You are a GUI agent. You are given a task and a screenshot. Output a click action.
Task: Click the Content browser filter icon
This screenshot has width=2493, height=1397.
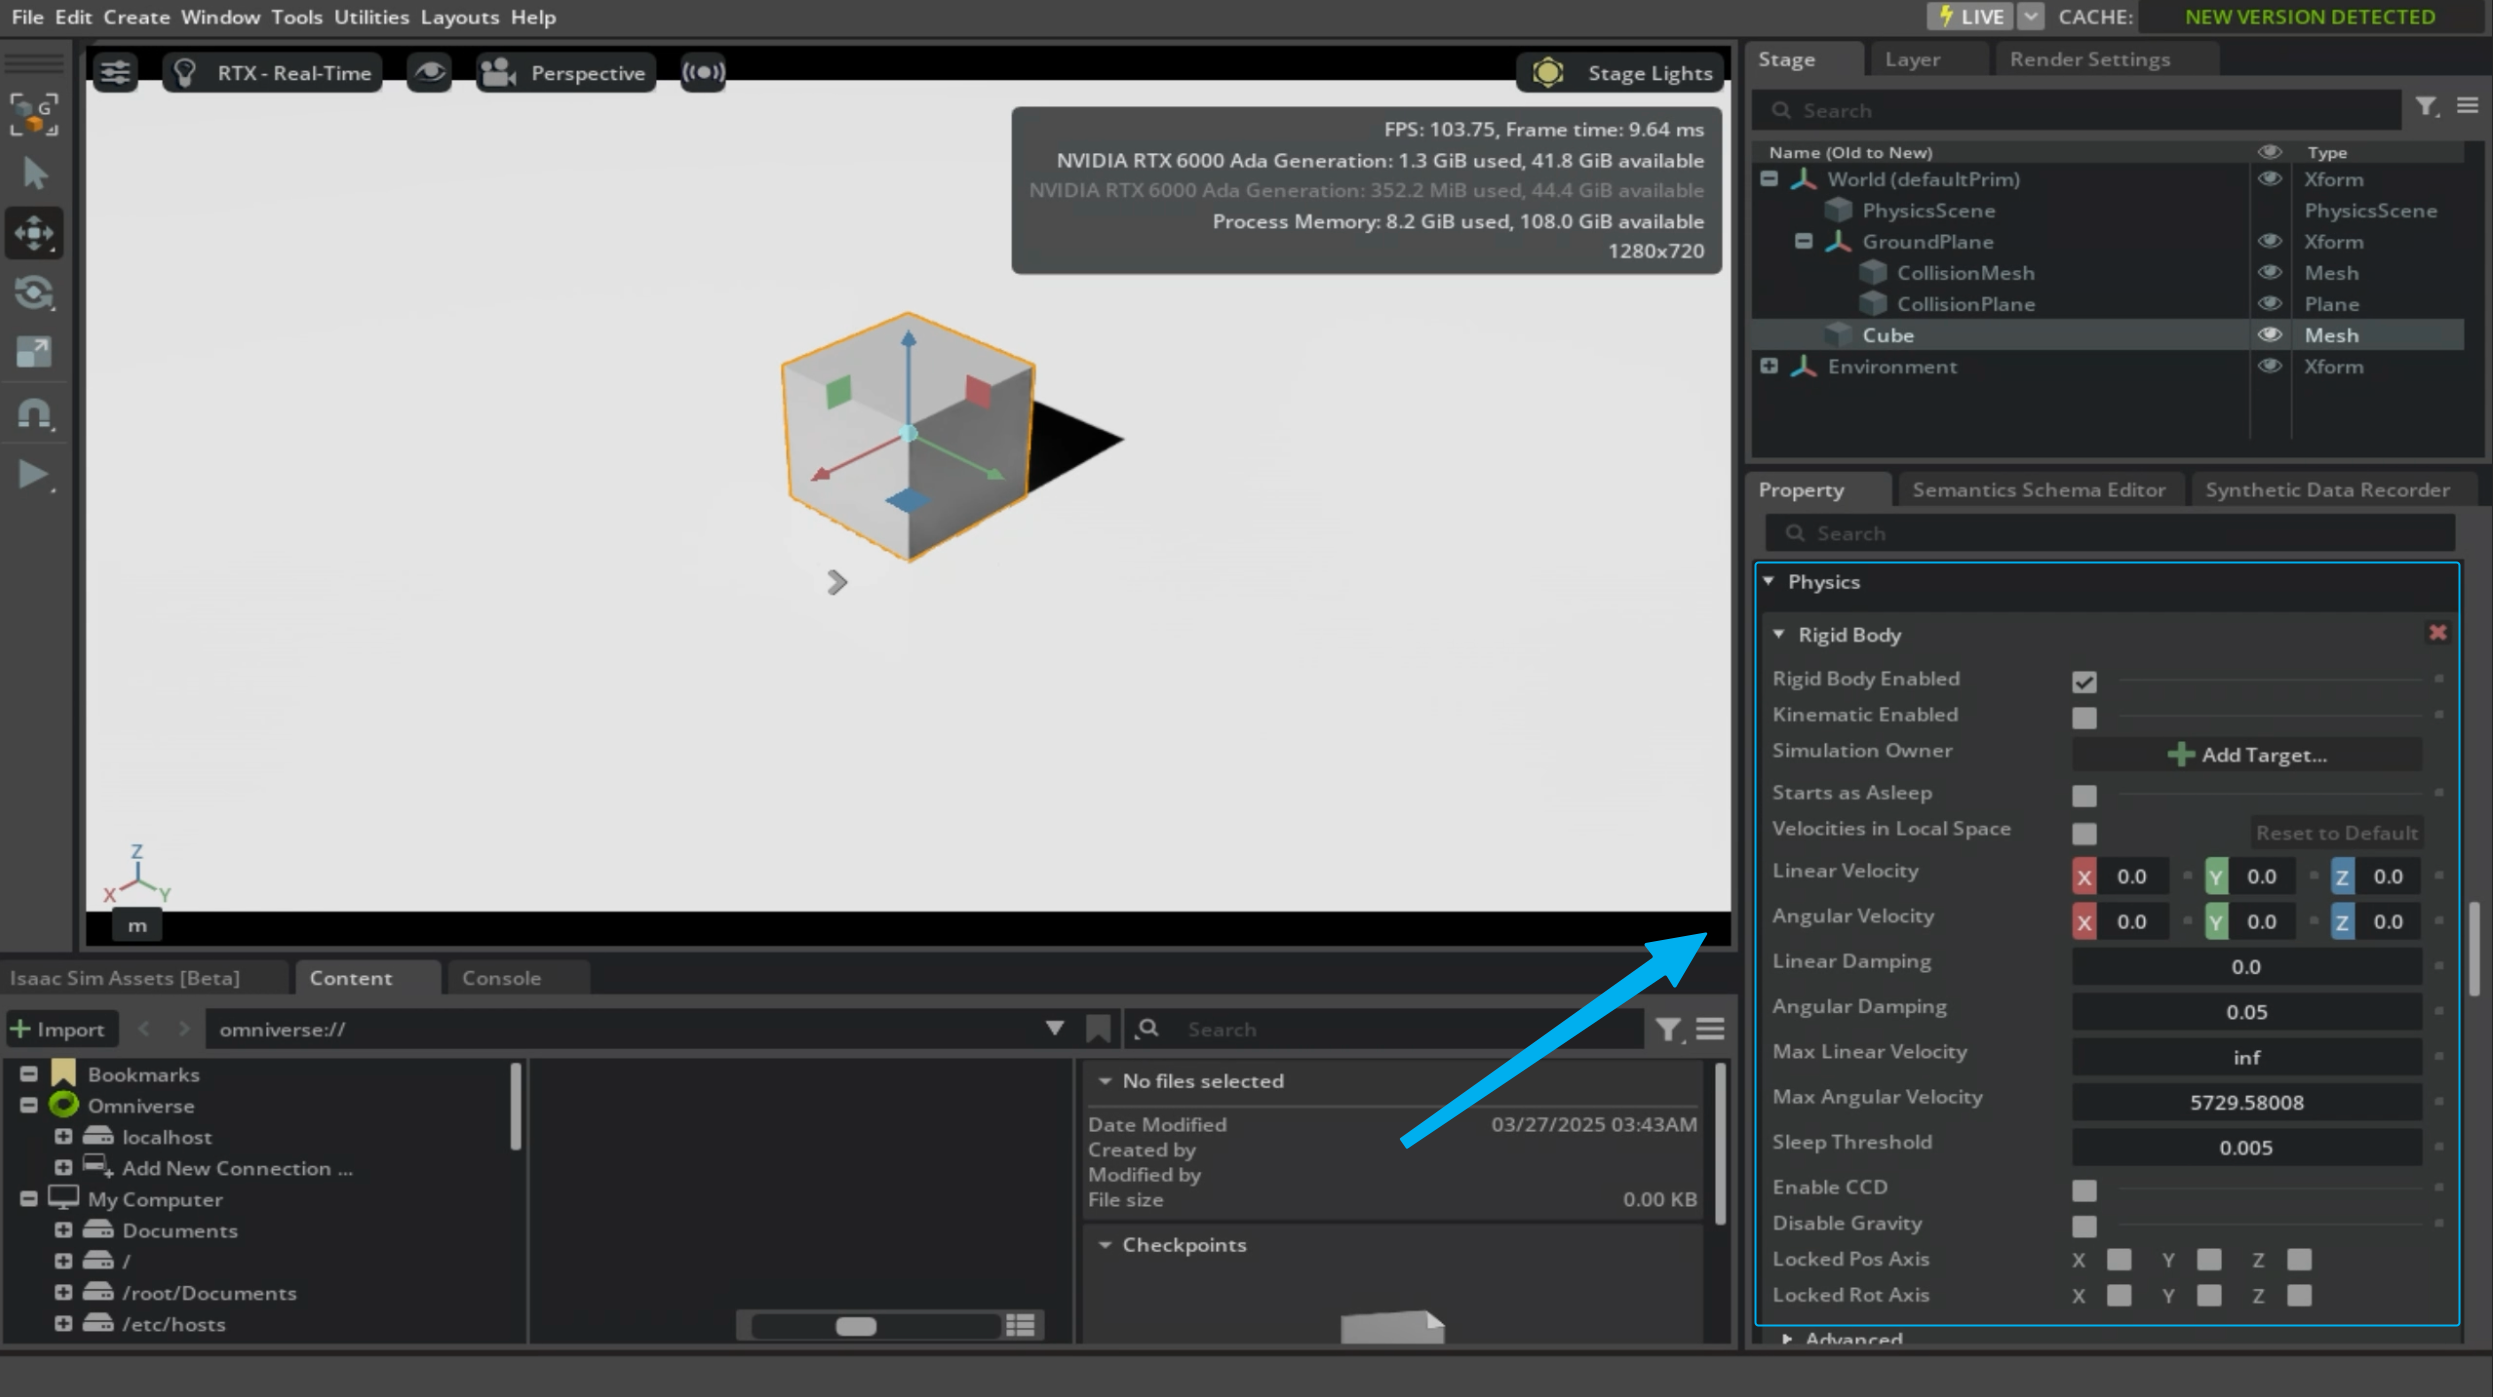(1667, 1029)
